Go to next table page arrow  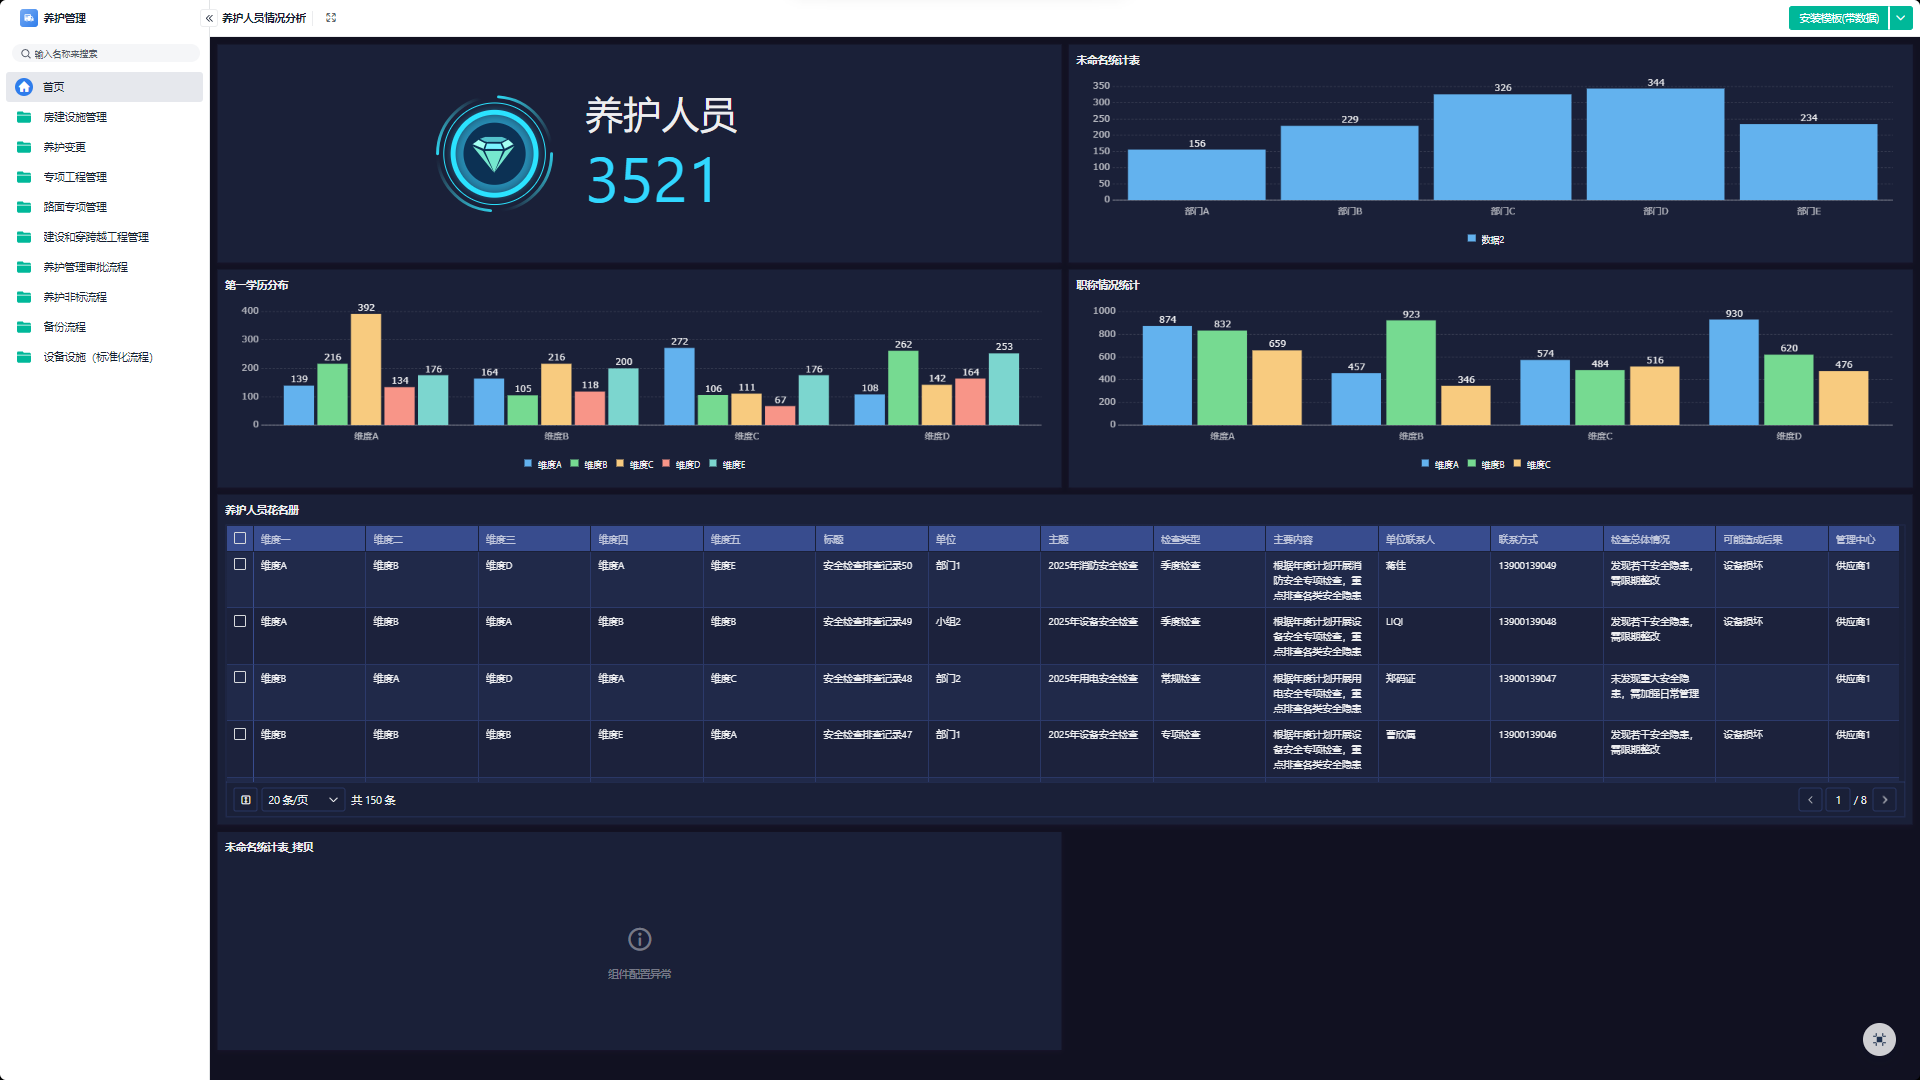tap(1885, 800)
